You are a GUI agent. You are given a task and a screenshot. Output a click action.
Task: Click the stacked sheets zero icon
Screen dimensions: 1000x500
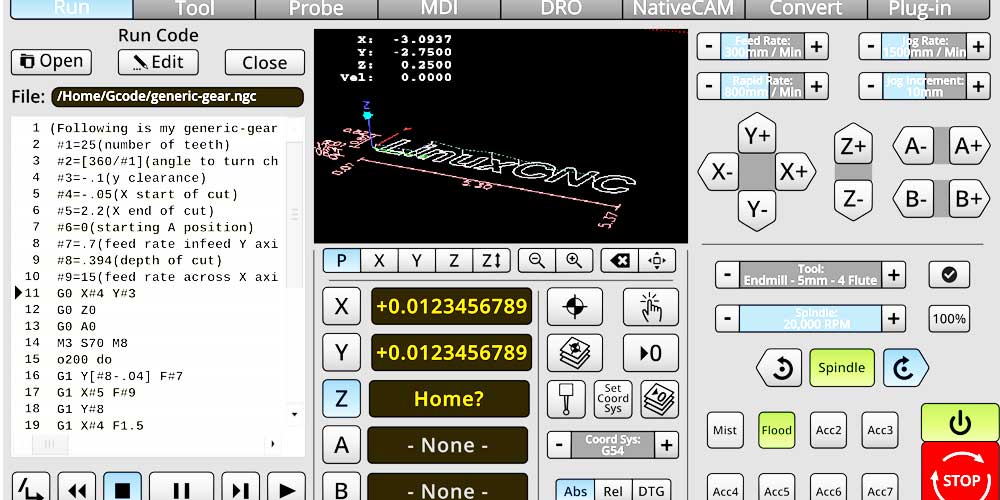(x=659, y=400)
